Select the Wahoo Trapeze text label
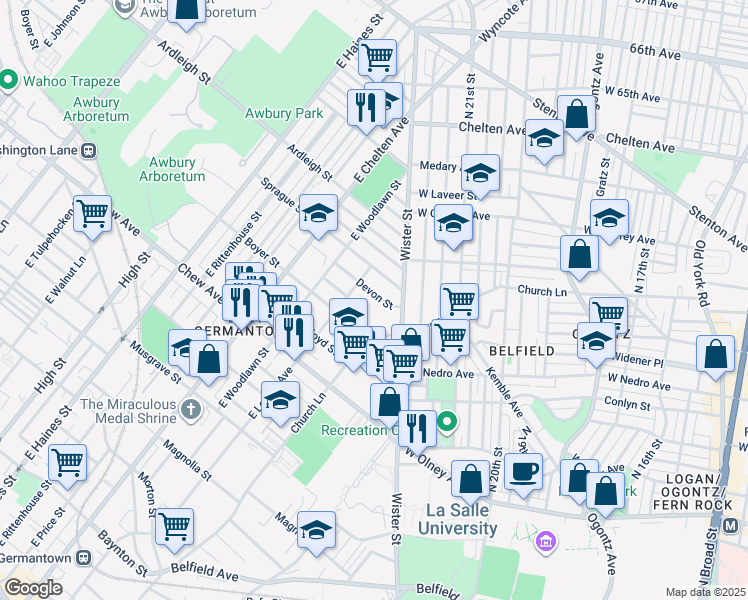This screenshot has width=748, height=600. pyautogui.click(x=72, y=81)
